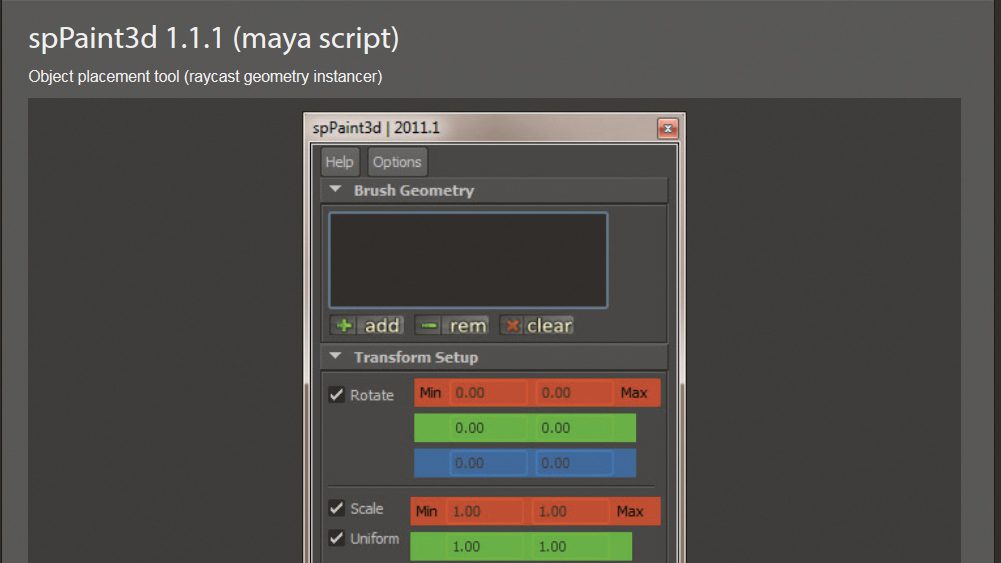Click the green plus add icon

(x=343, y=326)
